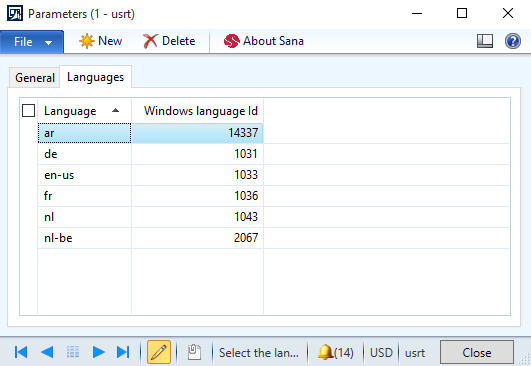Open the File menu dropdown
The height and width of the screenshot is (366, 531).
click(32, 42)
